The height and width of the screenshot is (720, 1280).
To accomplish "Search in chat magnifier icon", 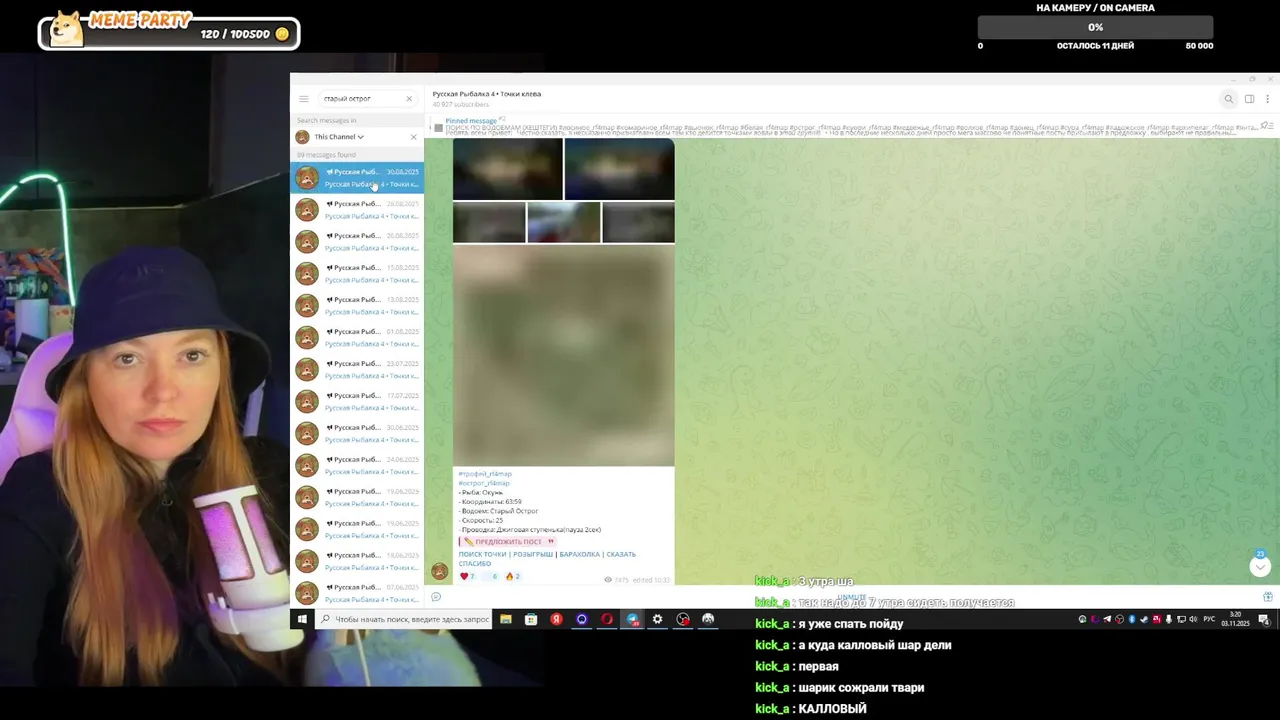I will point(1229,99).
